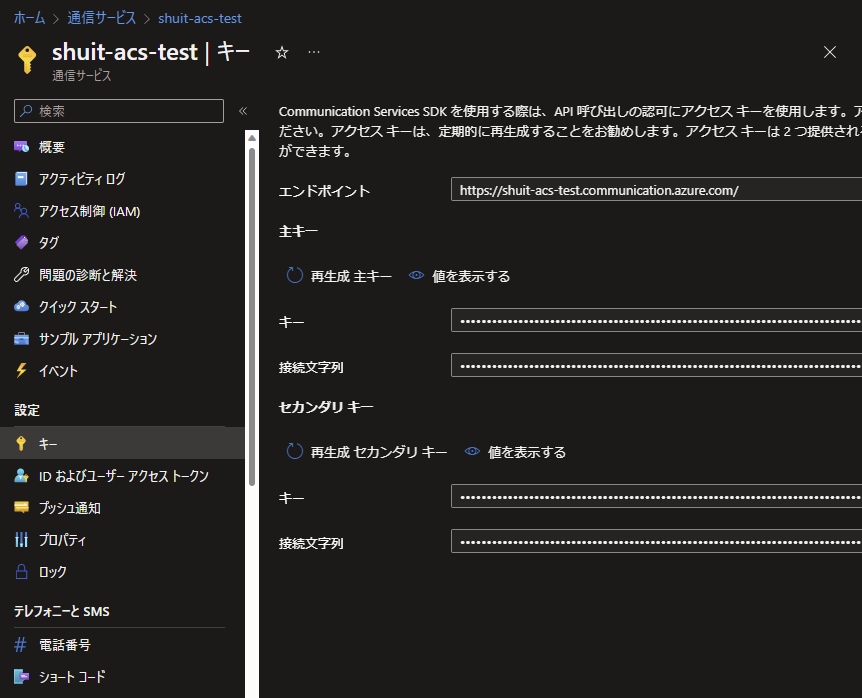Click the プッシュ通知 icon
862x698 pixels.
(x=21, y=507)
